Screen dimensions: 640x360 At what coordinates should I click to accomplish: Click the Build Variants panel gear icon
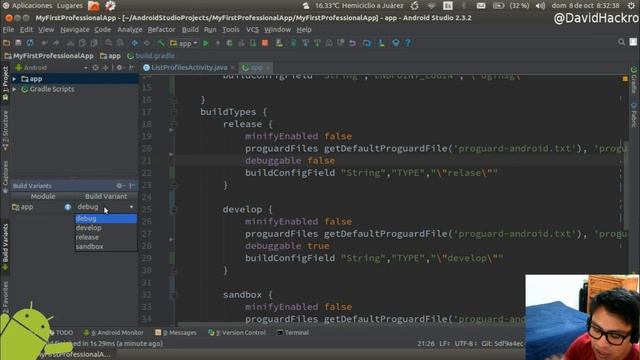pos(119,186)
